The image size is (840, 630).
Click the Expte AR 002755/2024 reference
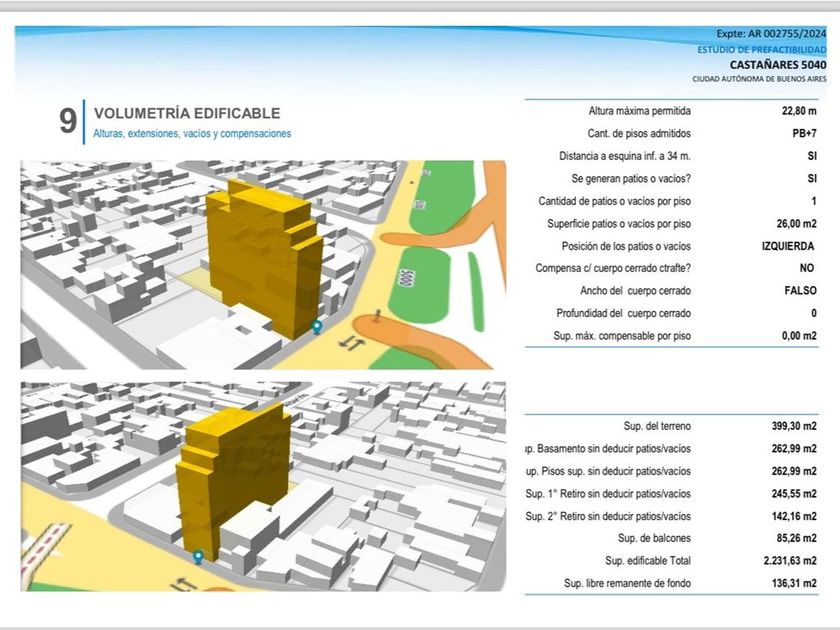click(772, 35)
